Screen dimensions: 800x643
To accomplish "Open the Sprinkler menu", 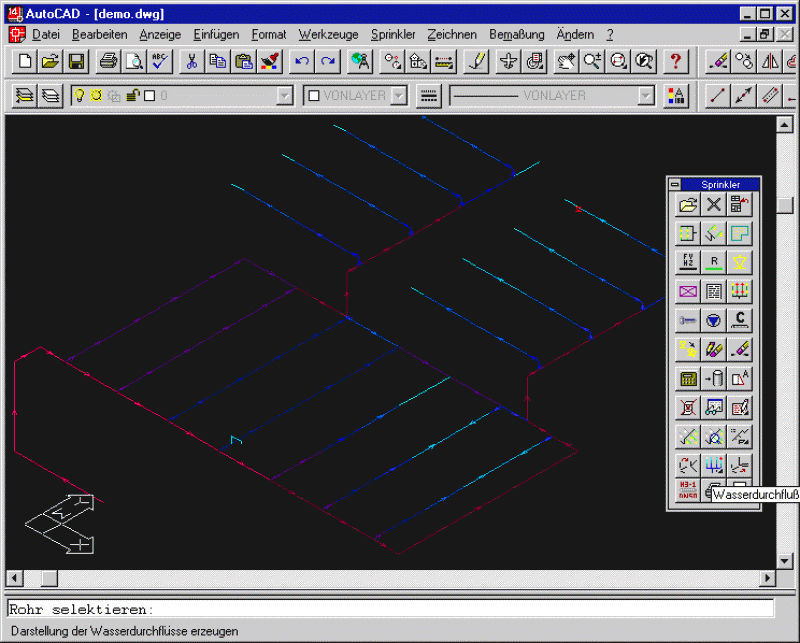I will tap(392, 33).
